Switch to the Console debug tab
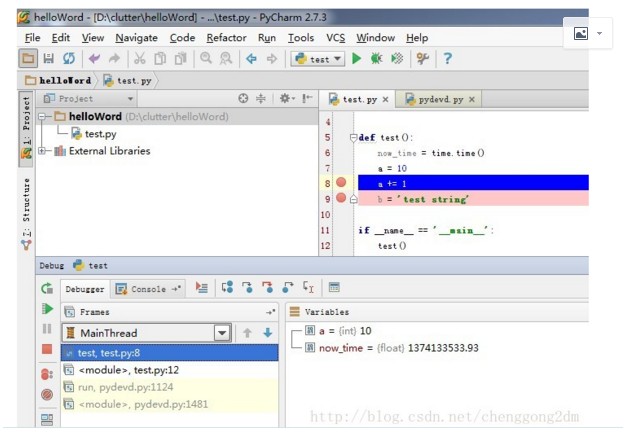626x435 pixels. click(x=148, y=289)
